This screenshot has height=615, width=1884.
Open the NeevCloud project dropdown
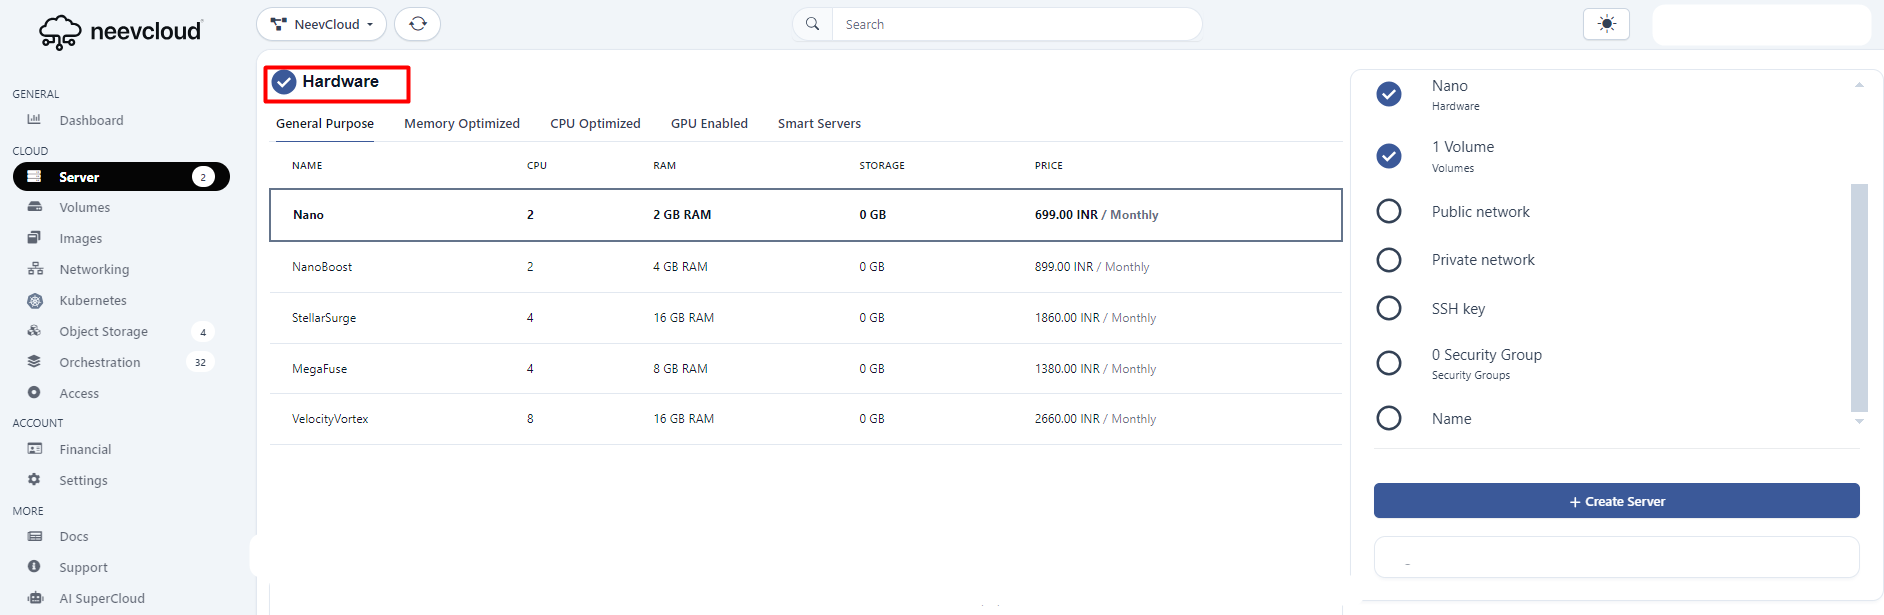[x=321, y=24]
